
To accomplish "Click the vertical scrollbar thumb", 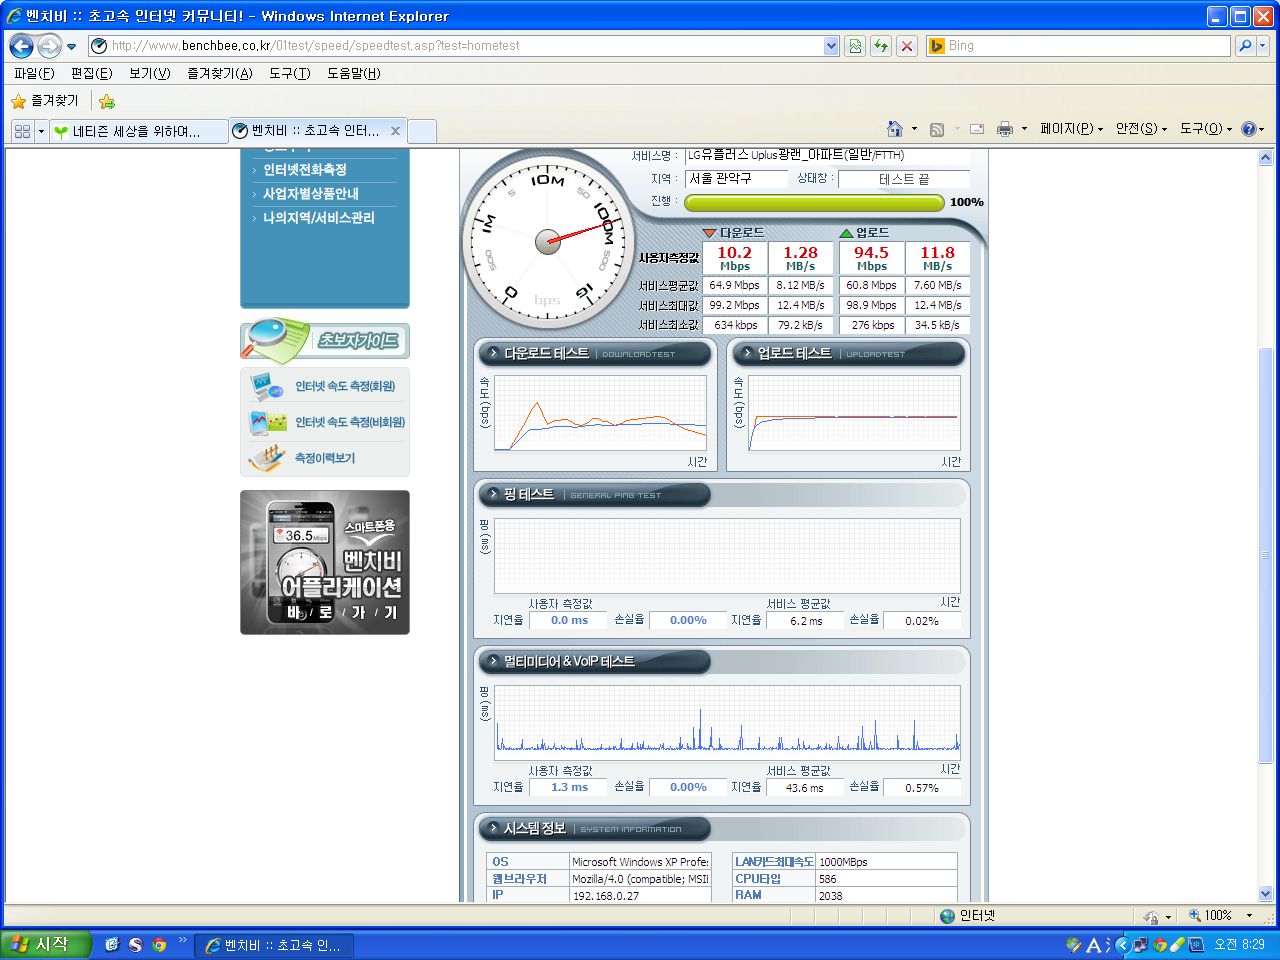I will [x=1265, y=555].
